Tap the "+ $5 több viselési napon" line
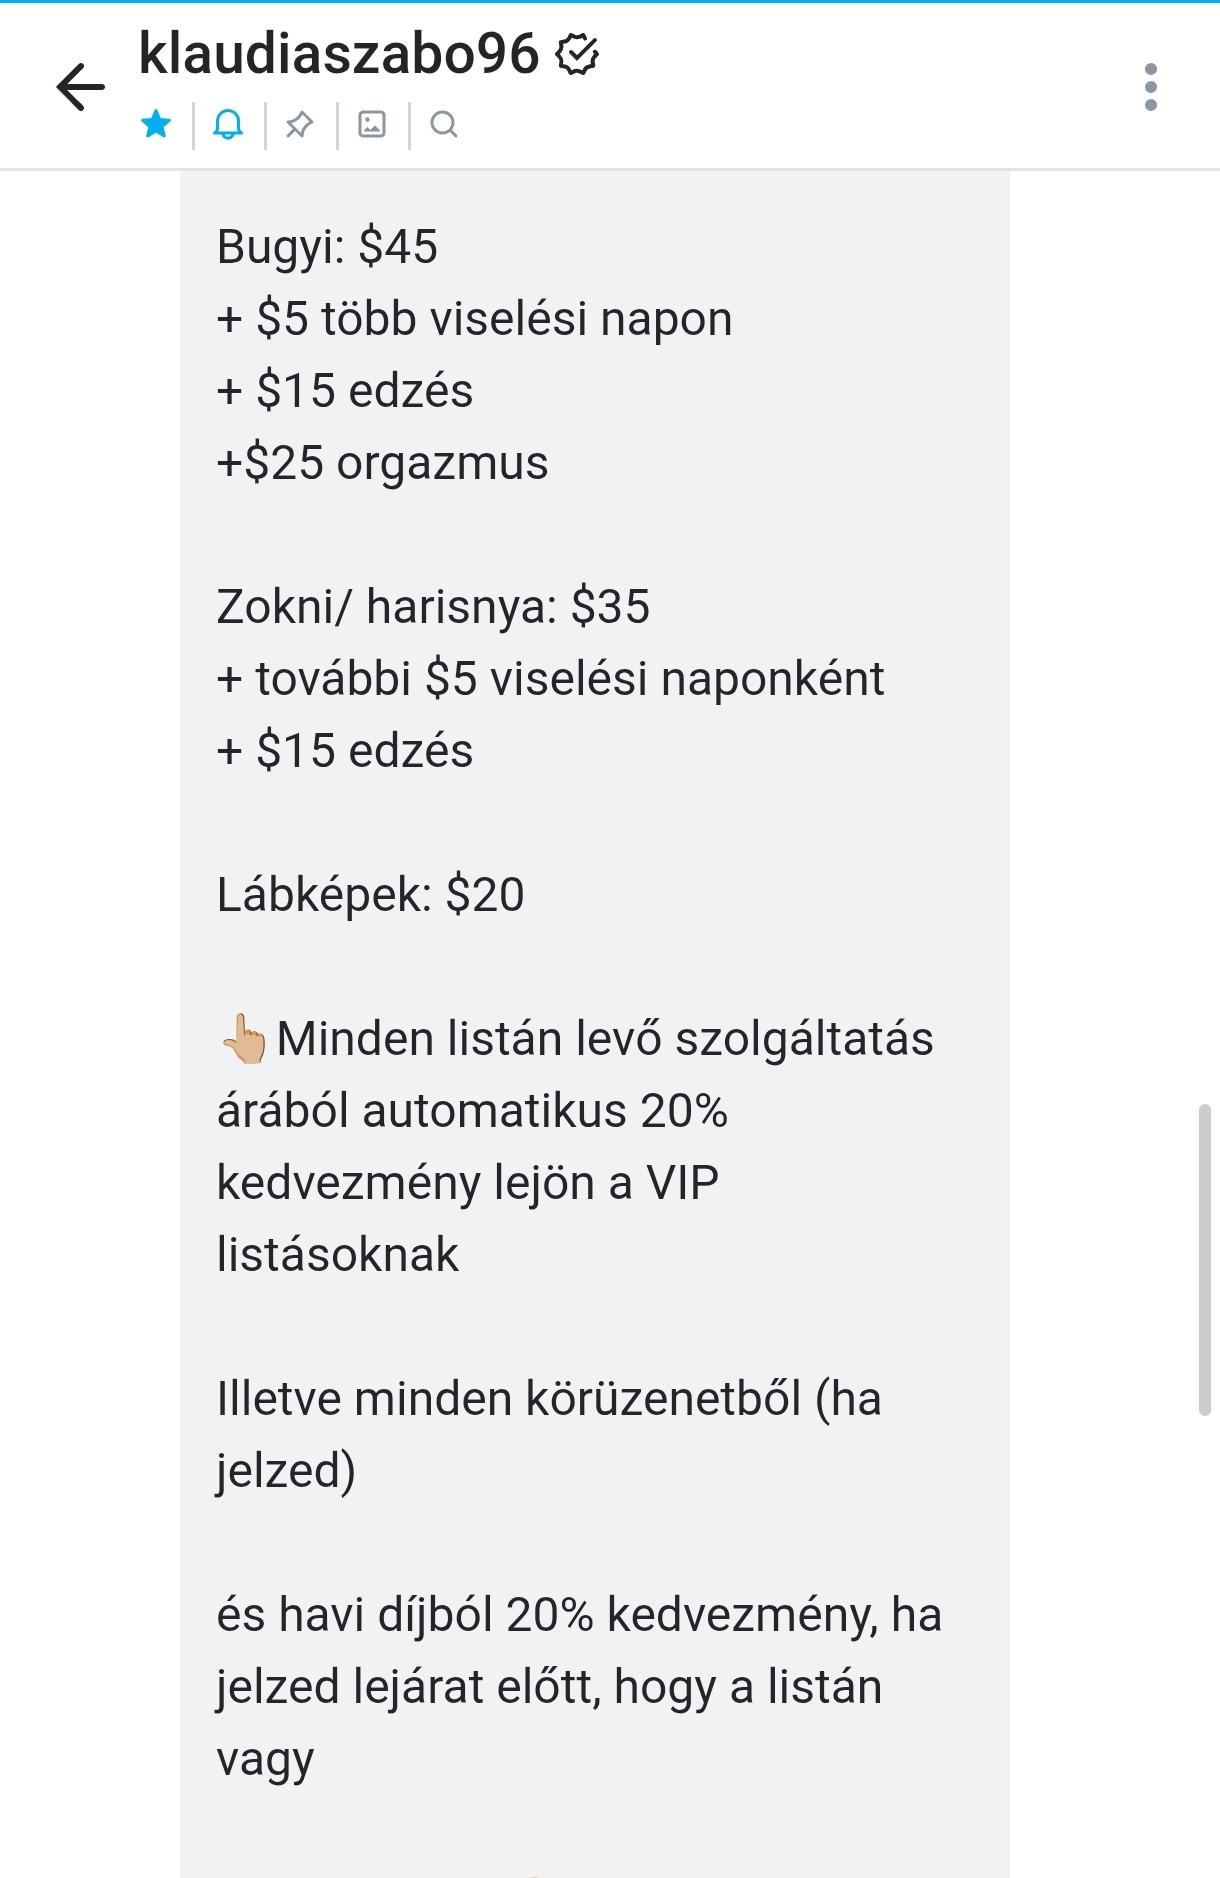This screenshot has height=1878, width=1220. [474, 319]
